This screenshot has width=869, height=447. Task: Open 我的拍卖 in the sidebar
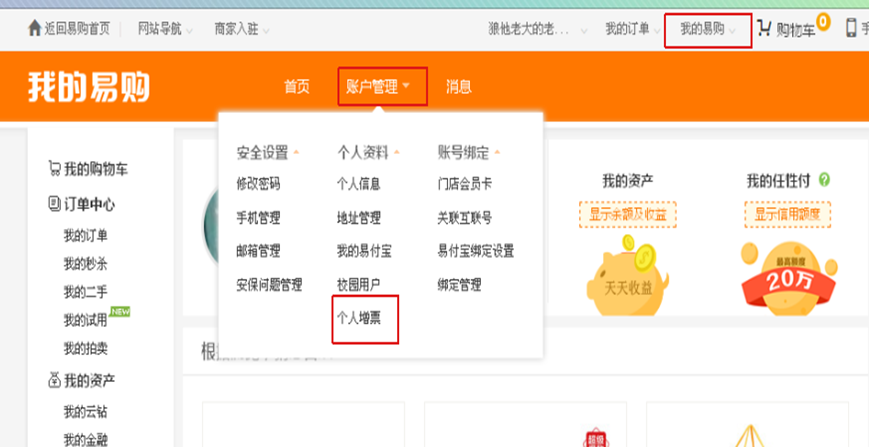(85, 348)
